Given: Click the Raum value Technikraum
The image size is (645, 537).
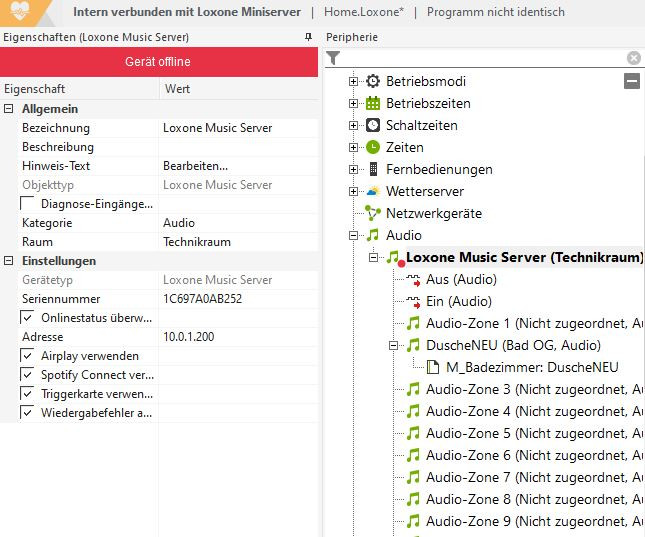Looking at the screenshot, I should [x=239, y=242].
